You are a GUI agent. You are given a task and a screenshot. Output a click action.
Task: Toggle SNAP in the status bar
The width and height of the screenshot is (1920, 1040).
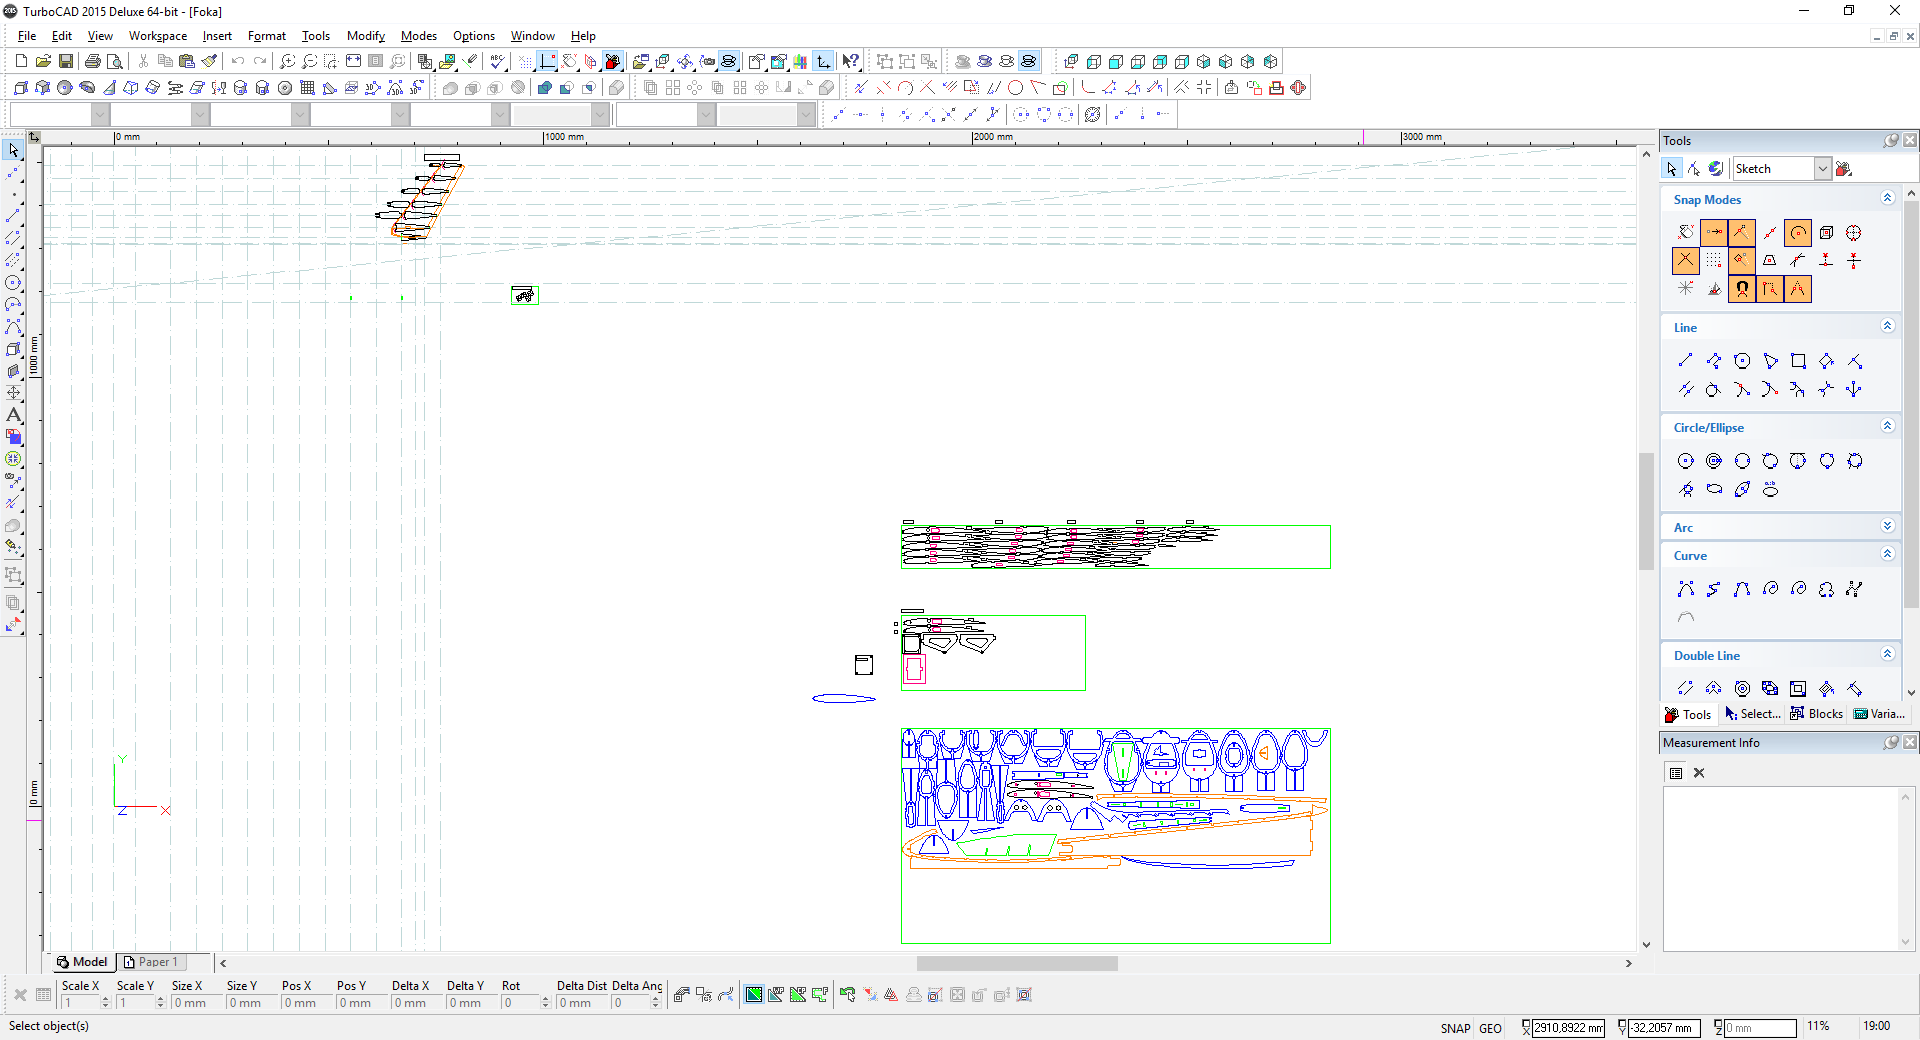click(x=1455, y=1028)
